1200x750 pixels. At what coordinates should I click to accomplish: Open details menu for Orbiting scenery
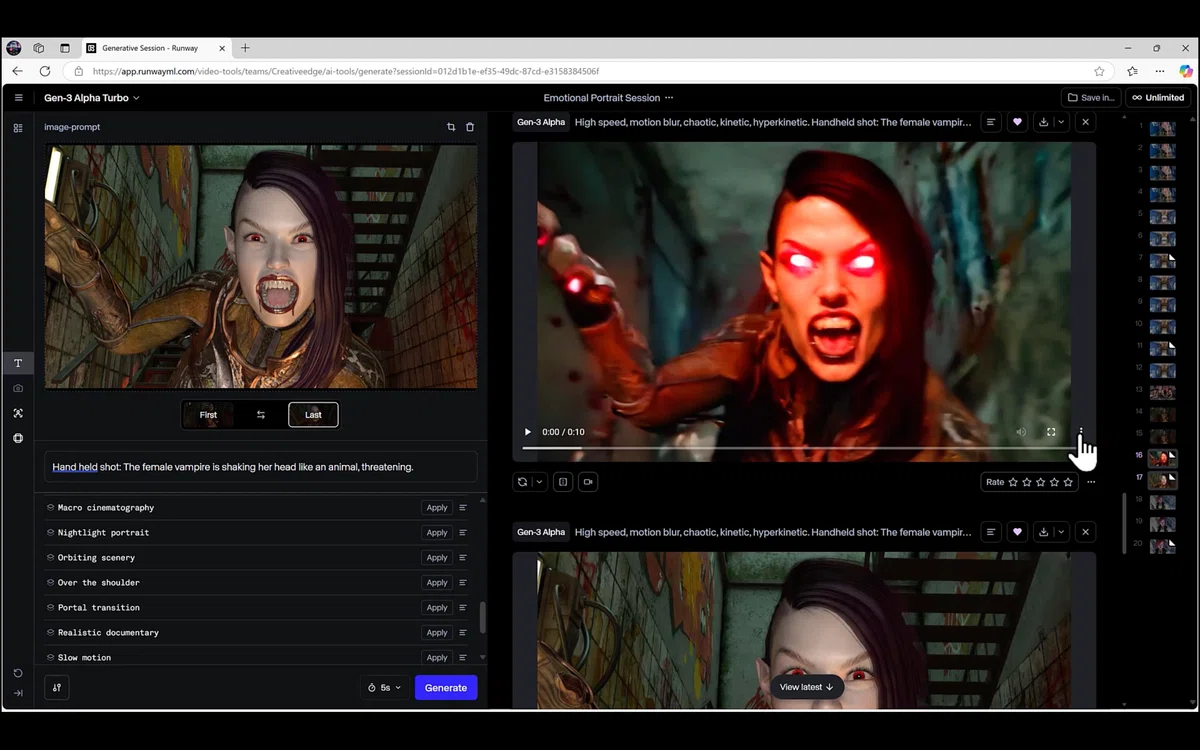click(463, 558)
